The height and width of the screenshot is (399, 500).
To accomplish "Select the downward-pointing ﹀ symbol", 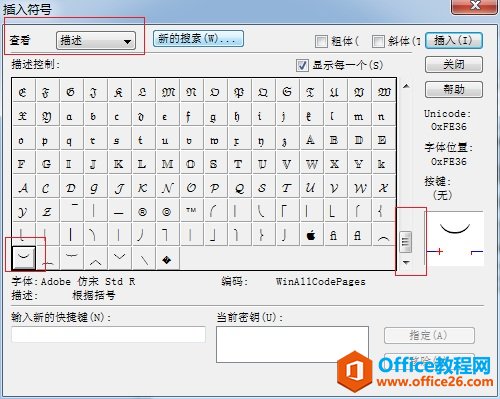I will tap(118, 259).
